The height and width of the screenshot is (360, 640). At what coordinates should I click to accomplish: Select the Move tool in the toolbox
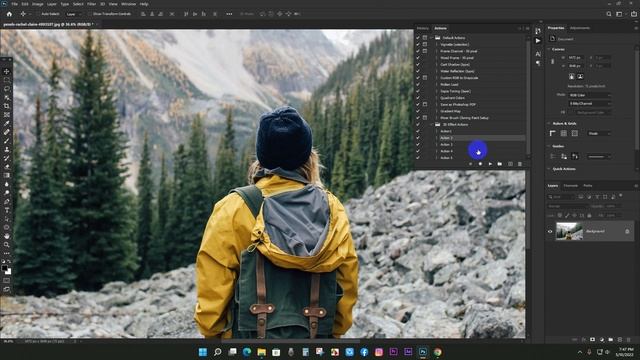click(x=7, y=71)
